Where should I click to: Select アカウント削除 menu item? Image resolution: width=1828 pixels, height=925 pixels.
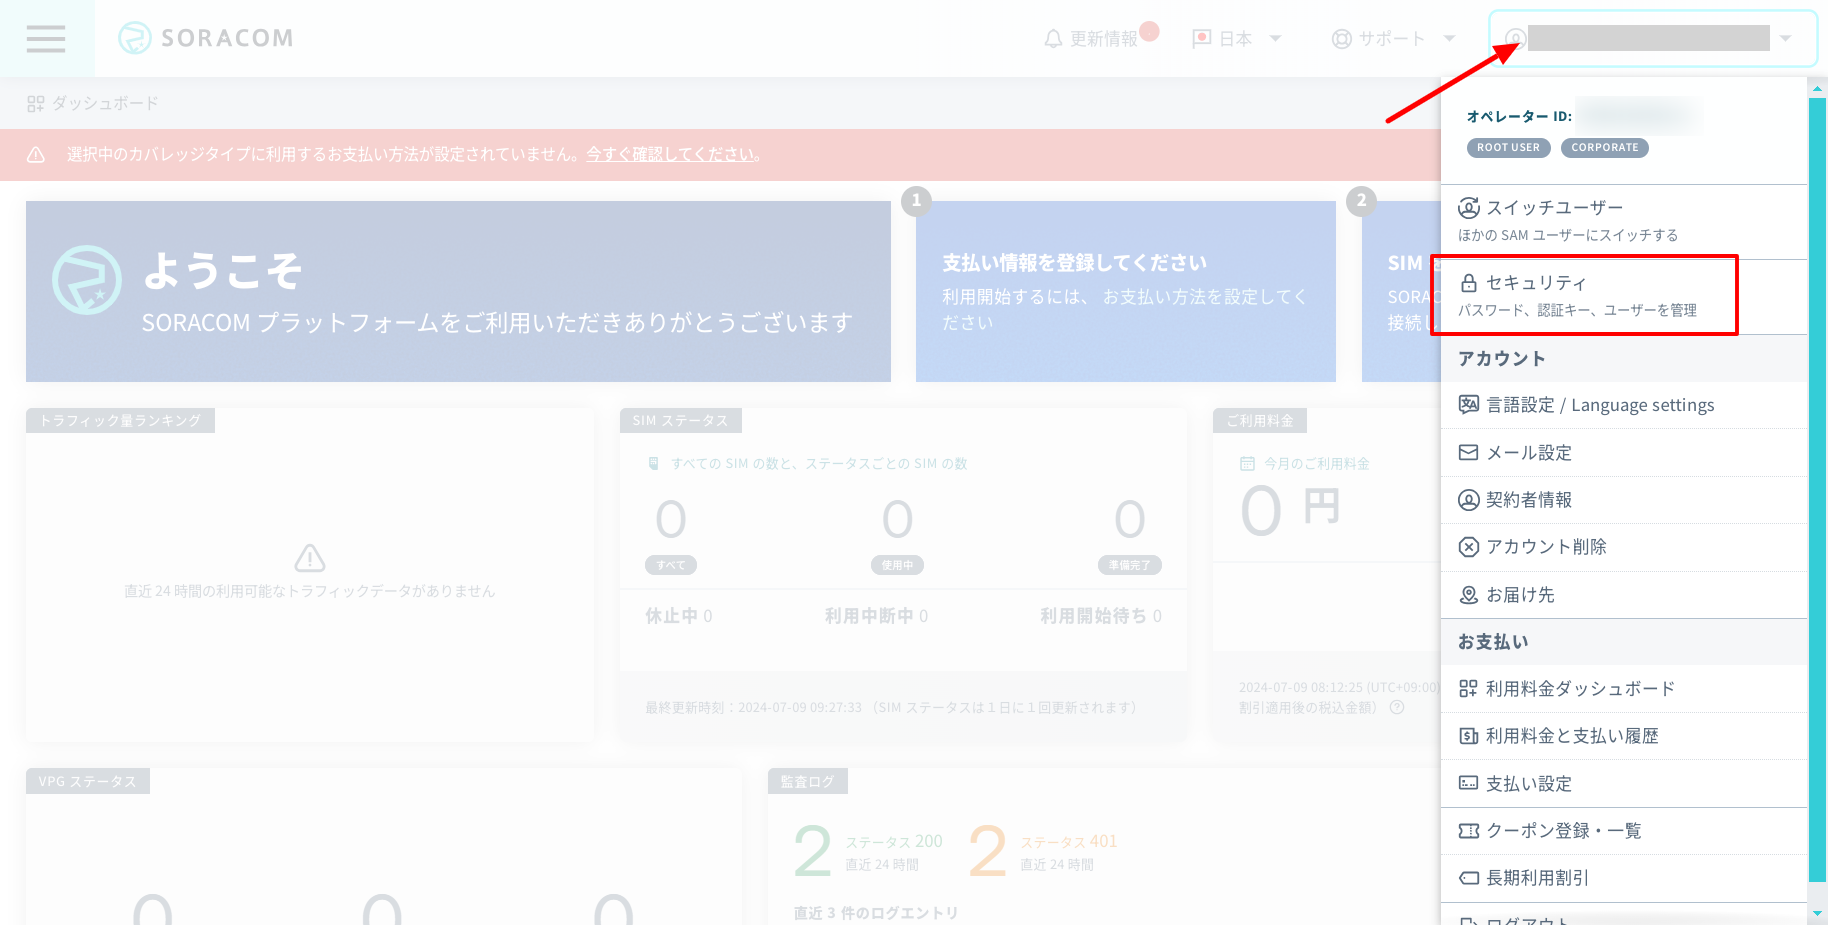tap(1624, 547)
